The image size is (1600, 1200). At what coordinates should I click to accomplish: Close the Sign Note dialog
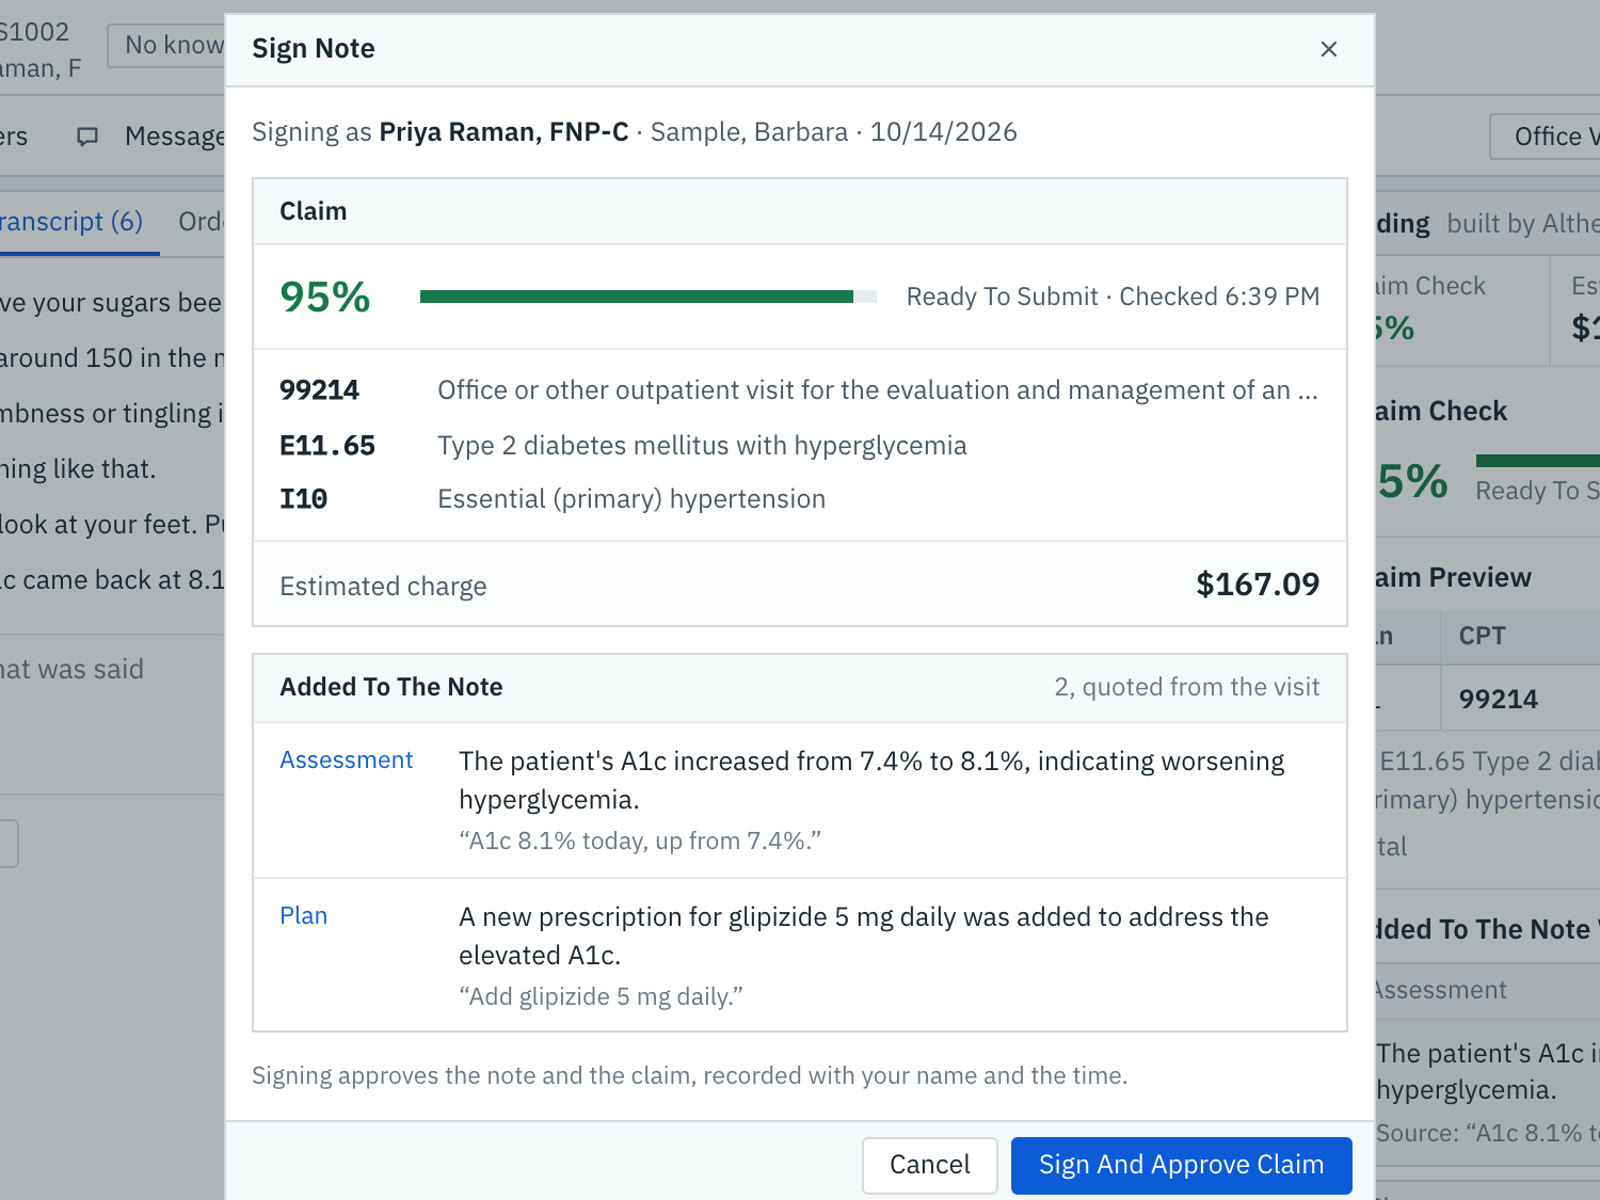coord(1328,49)
